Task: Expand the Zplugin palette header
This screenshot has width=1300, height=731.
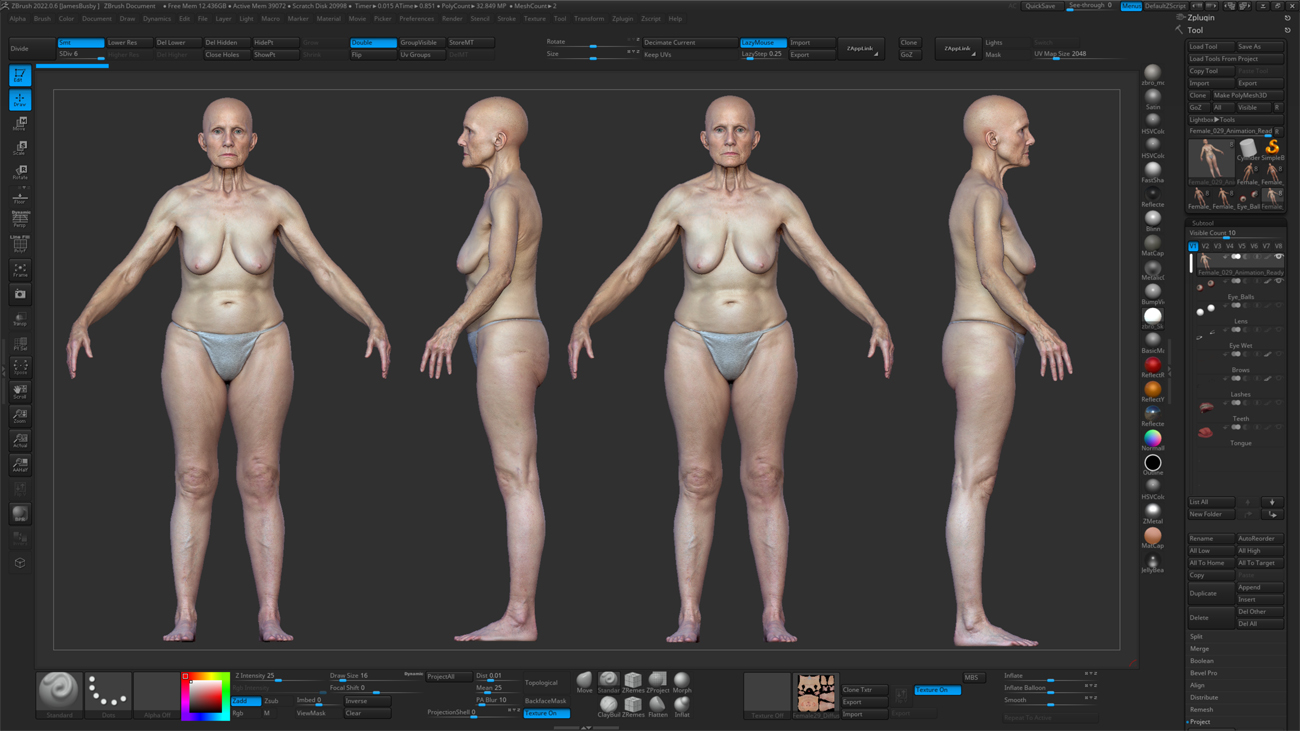Action: [1202, 17]
